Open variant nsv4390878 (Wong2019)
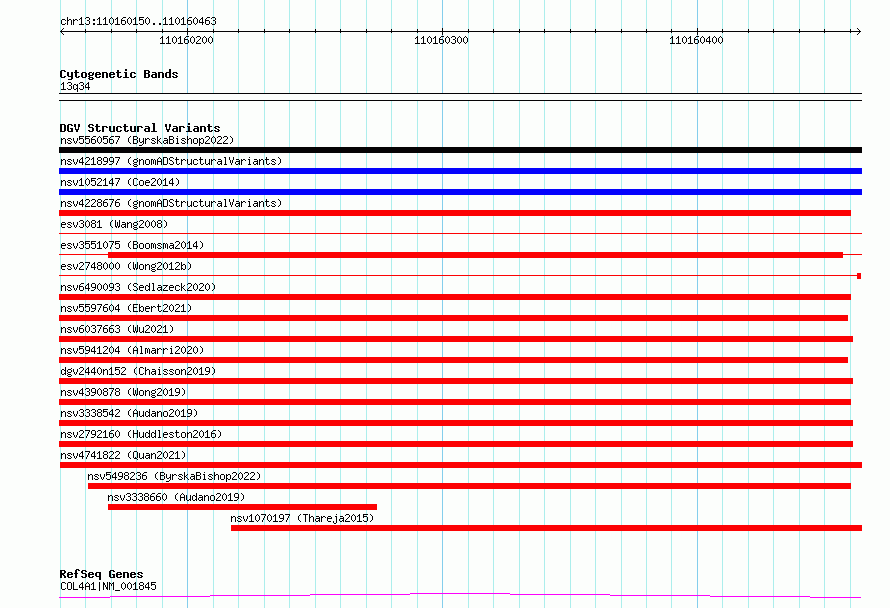890x608 pixels. 123,392
